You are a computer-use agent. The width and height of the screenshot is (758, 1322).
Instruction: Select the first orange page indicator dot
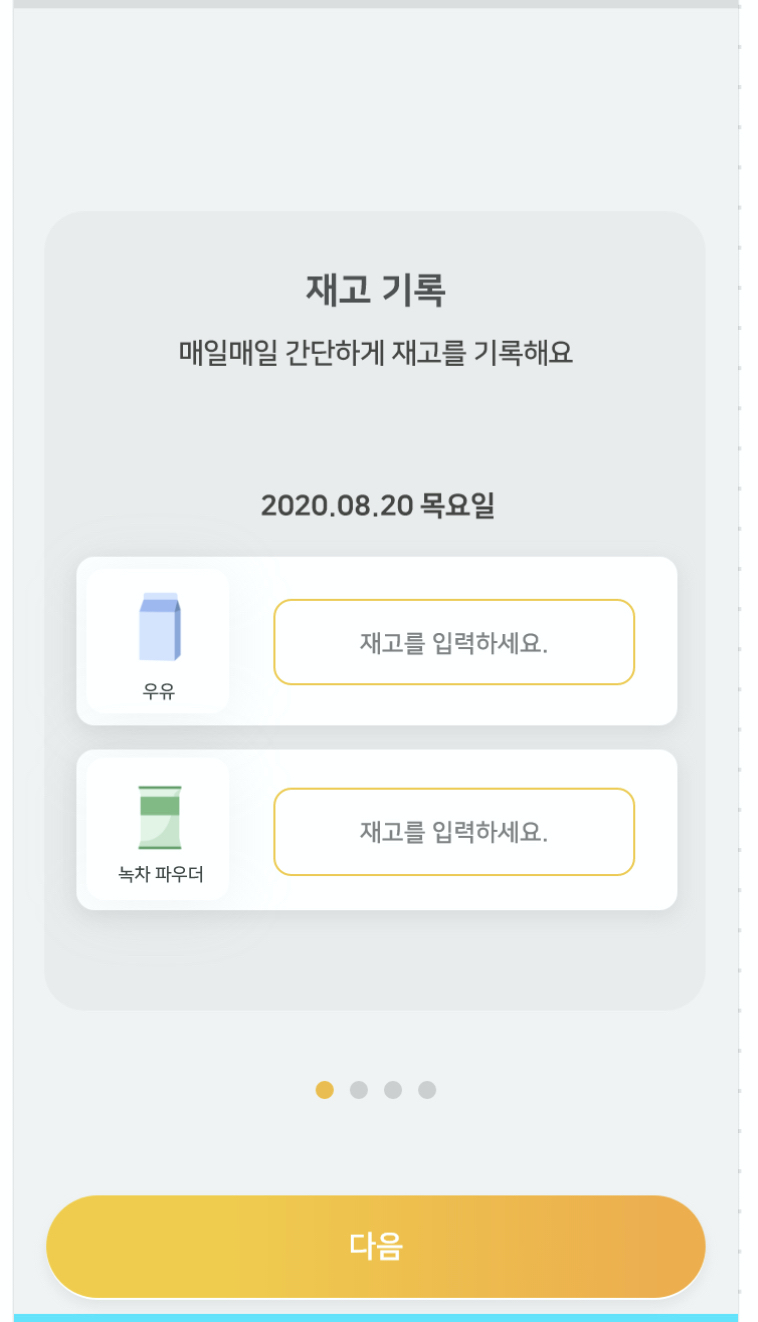point(325,1090)
